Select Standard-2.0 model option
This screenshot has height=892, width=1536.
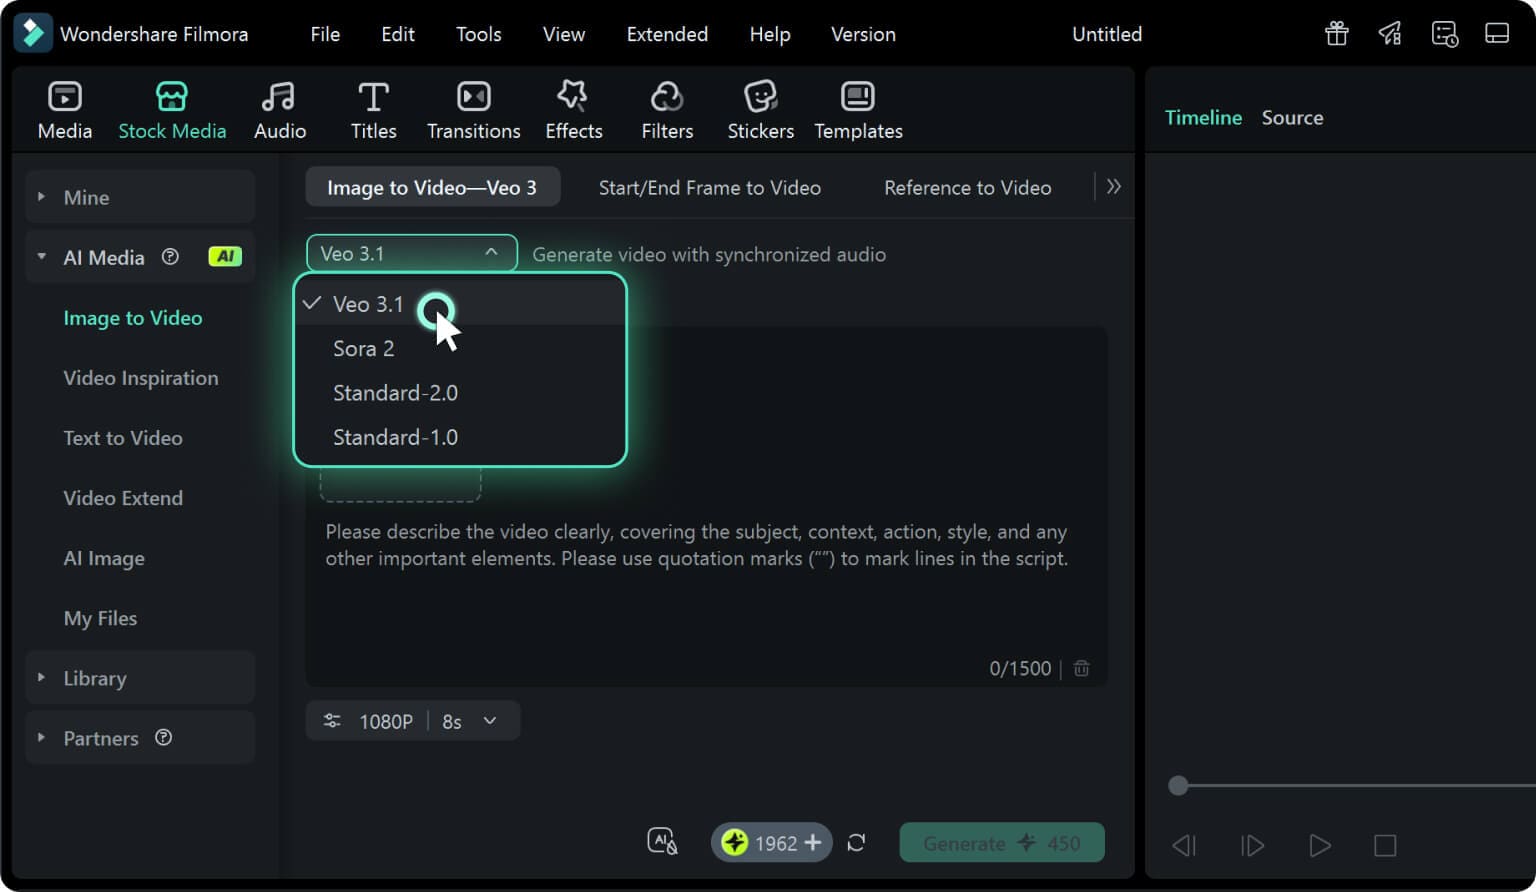coord(395,393)
